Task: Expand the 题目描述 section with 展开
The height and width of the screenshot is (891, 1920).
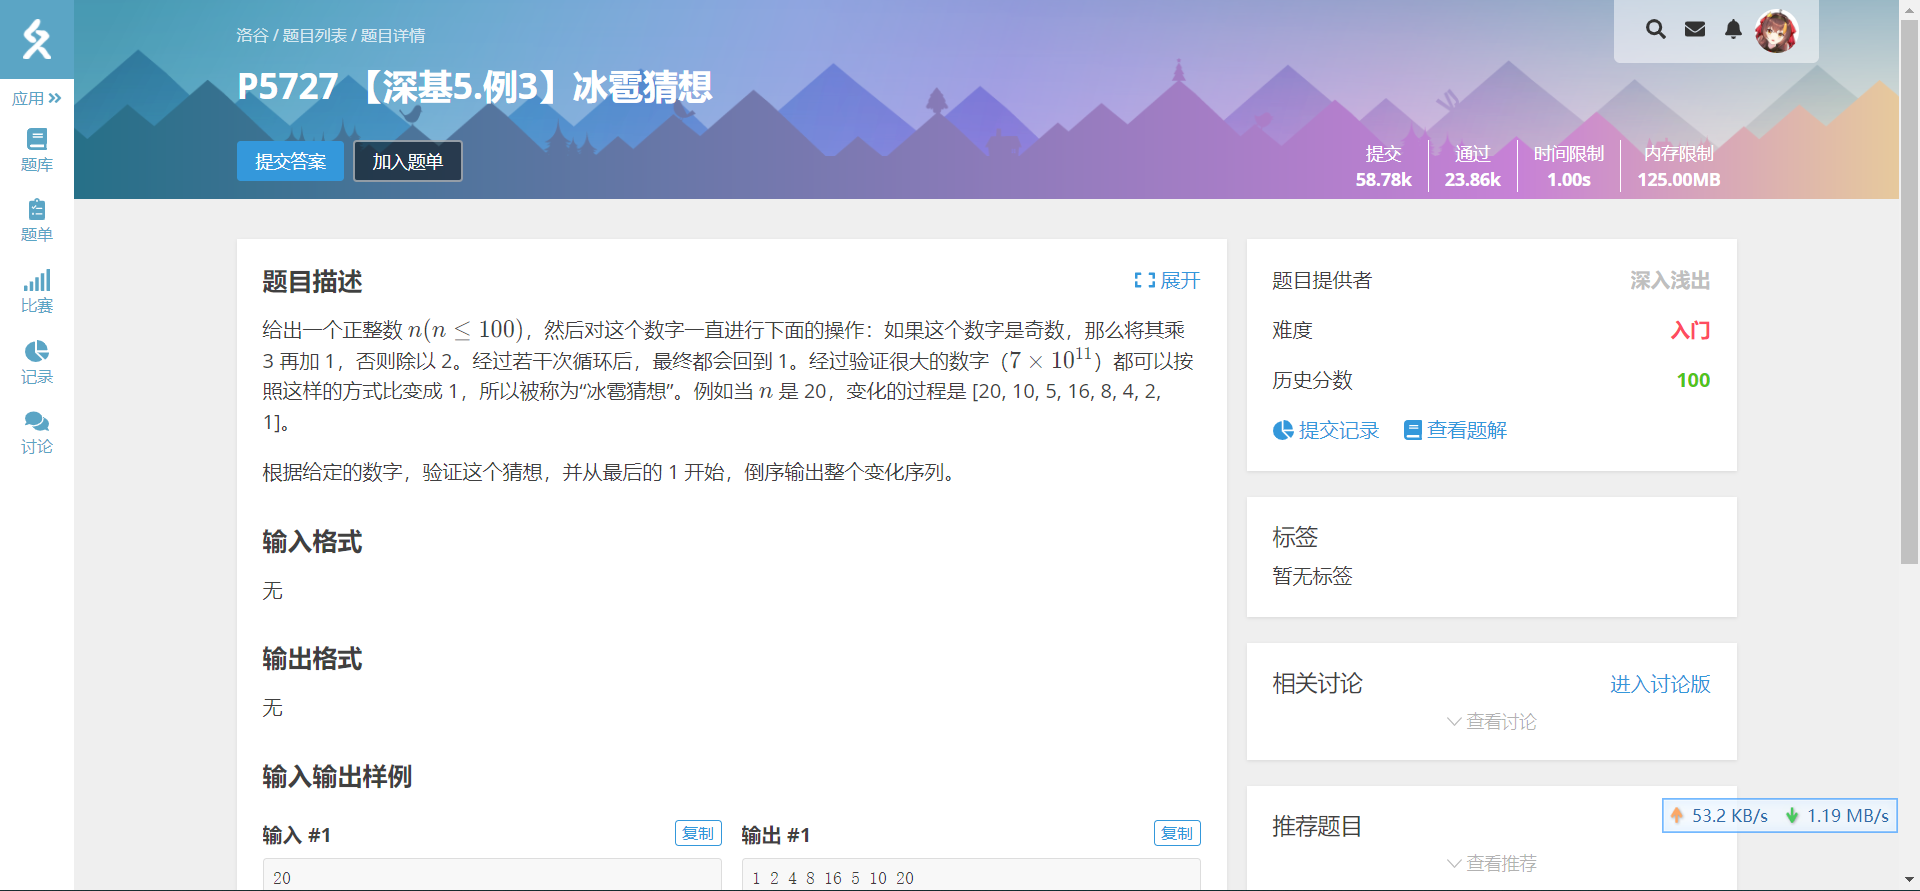Action: pyautogui.click(x=1167, y=281)
